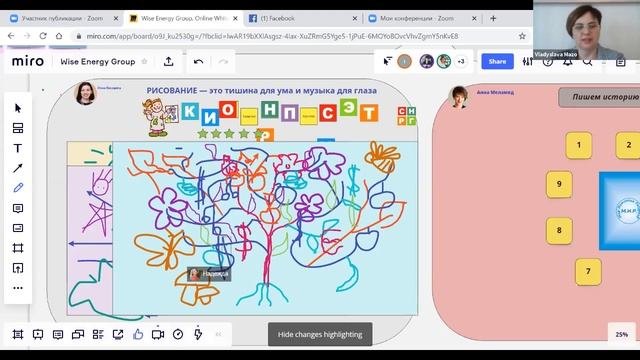Open the timer in bottom toolbar
This screenshot has width=640, height=360.
coord(178,334)
